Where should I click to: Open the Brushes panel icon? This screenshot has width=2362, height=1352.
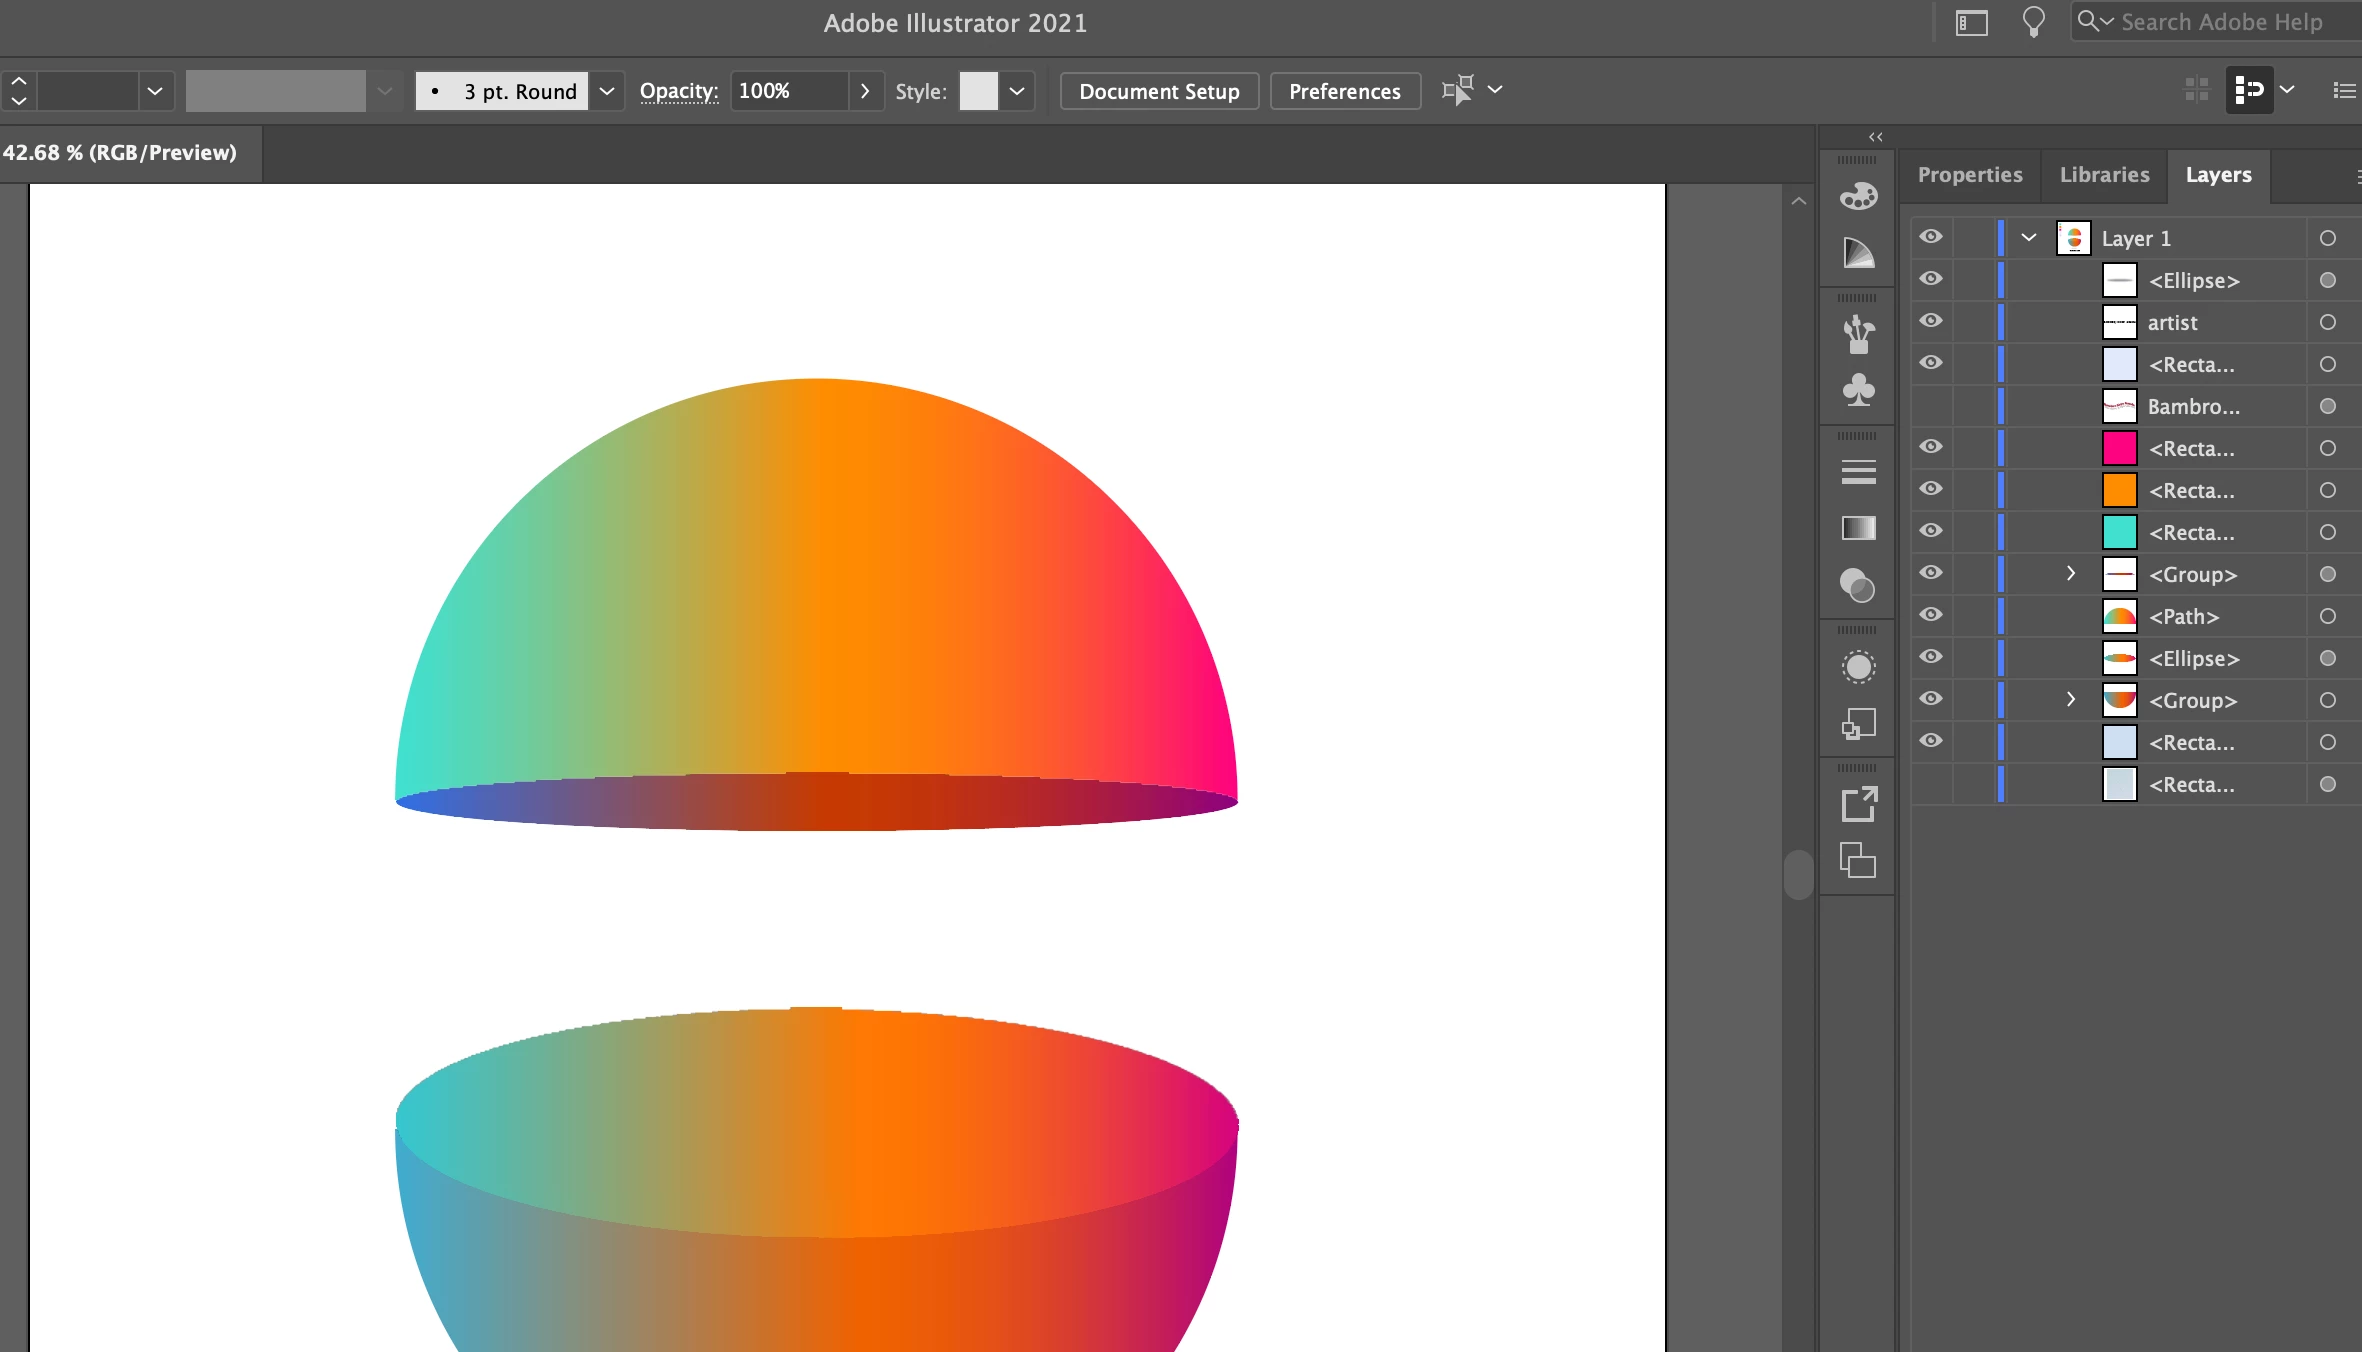pos(1858,334)
